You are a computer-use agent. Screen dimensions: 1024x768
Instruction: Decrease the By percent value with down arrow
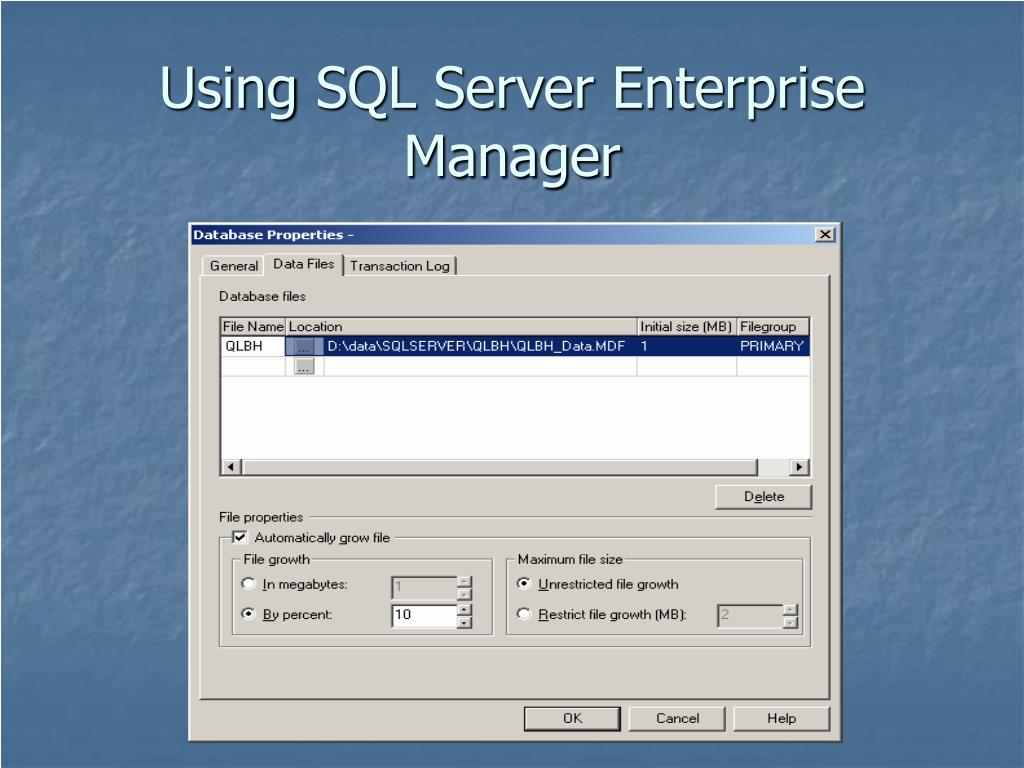tap(464, 622)
